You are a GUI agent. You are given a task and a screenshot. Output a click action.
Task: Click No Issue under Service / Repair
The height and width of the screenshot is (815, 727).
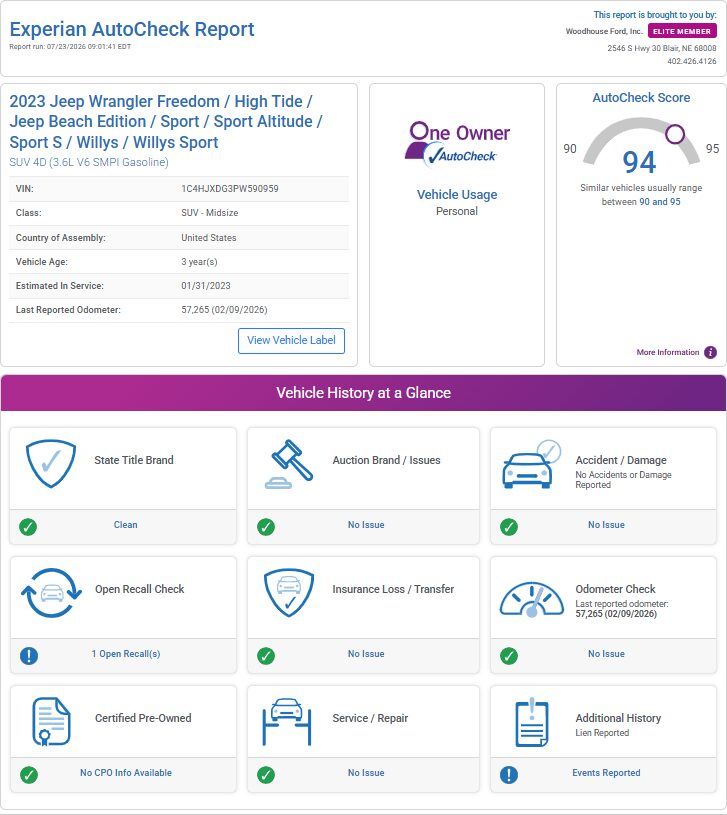[x=366, y=773]
